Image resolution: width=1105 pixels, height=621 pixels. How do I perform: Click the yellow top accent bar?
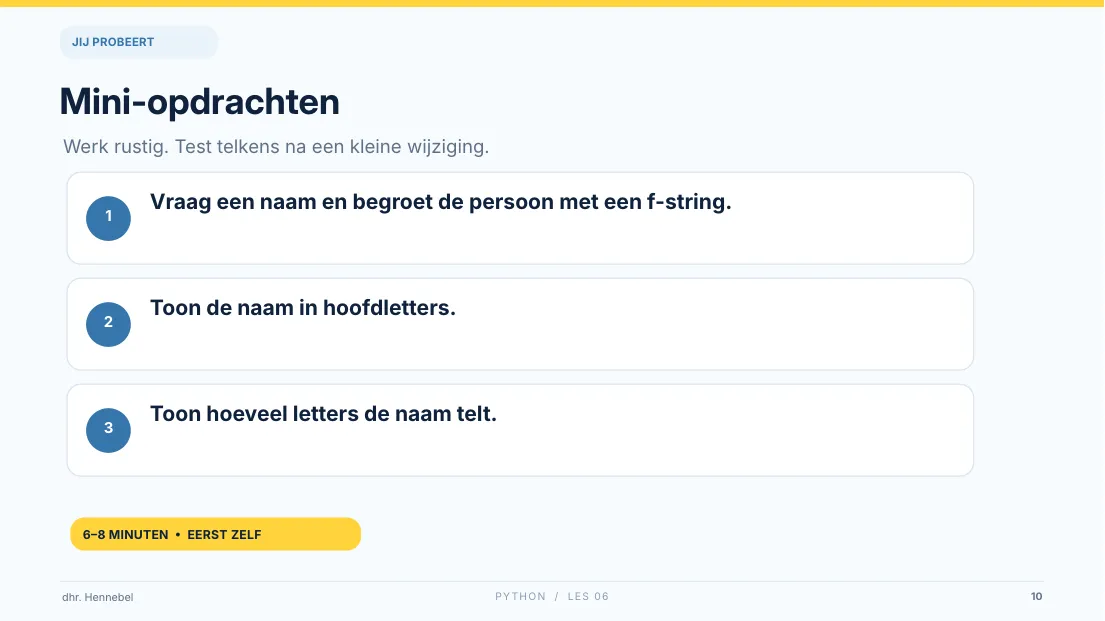point(552,4)
